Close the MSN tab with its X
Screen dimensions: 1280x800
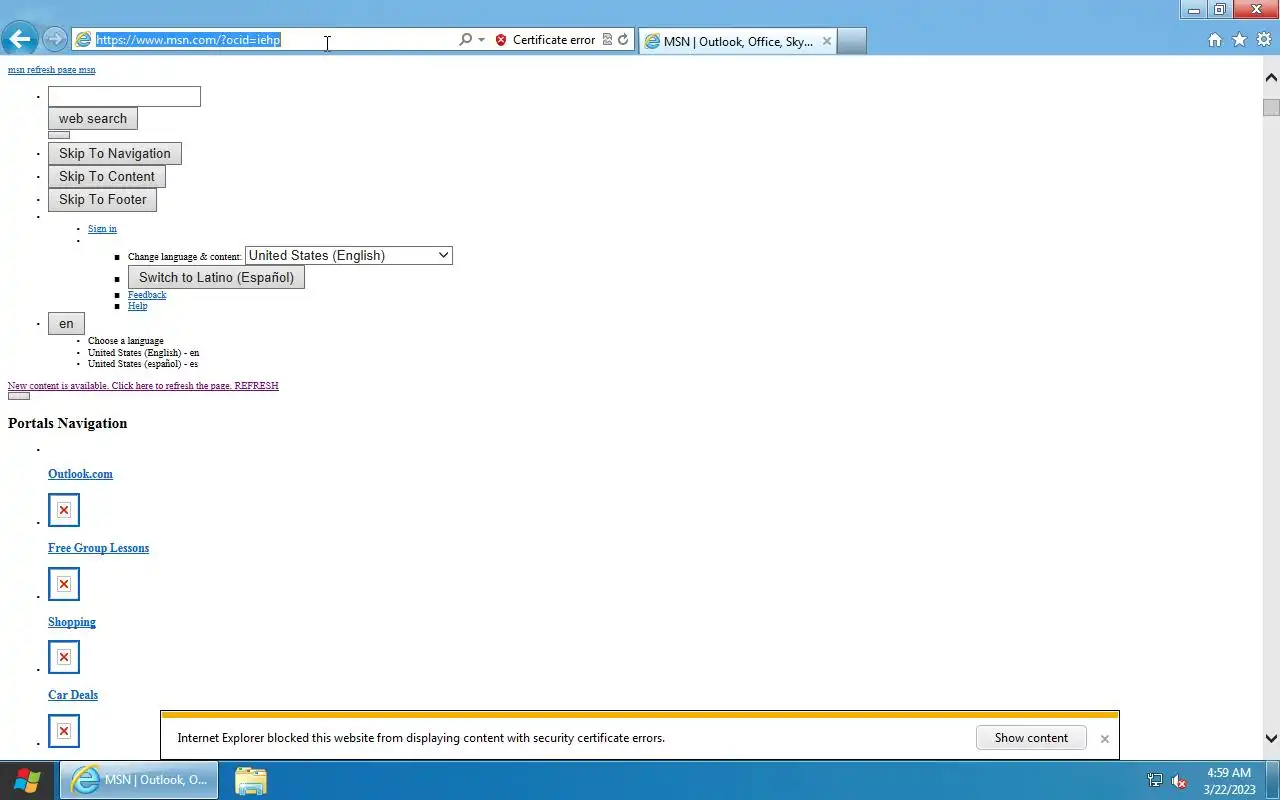coord(826,41)
